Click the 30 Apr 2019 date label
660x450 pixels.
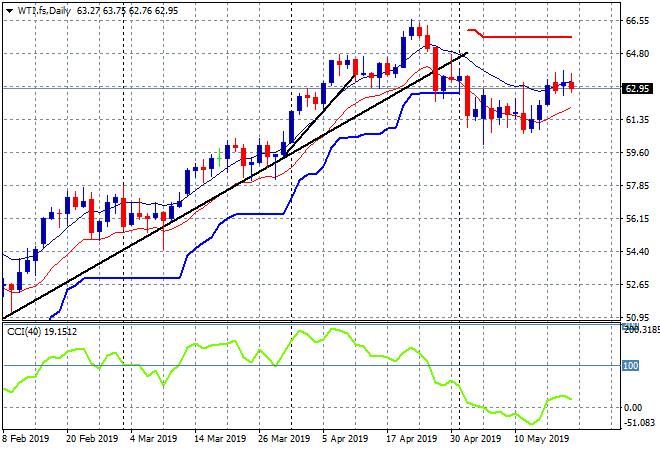click(x=476, y=439)
